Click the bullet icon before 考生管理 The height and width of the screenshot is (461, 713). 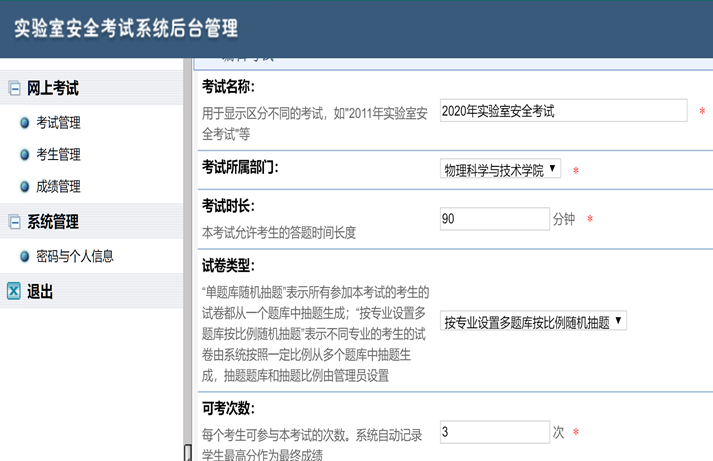point(25,155)
